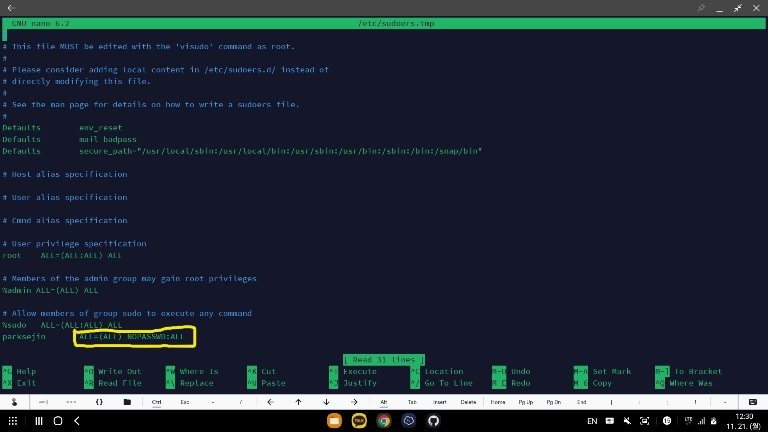Tap the curly braces icon in the keys row
This screenshot has height=432, width=768.
click(99, 402)
